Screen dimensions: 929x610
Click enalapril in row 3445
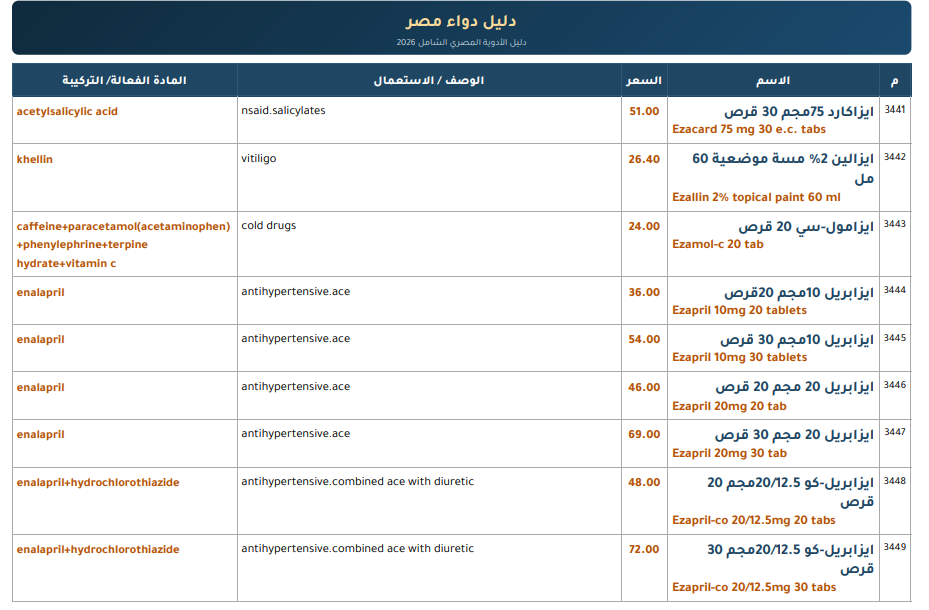tap(40, 340)
